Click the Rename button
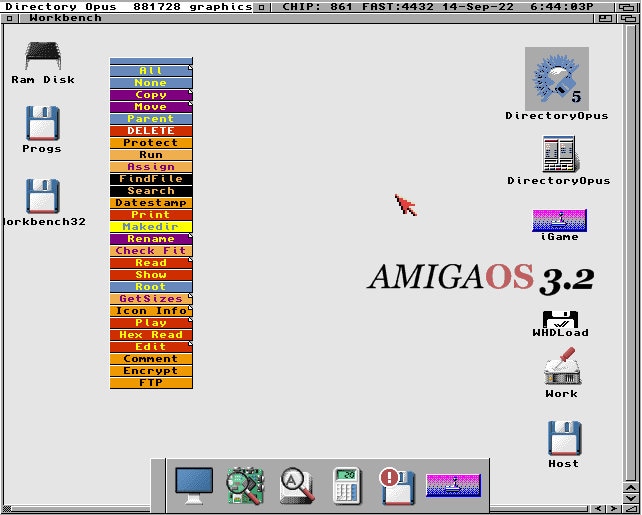 [x=151, y=239]
